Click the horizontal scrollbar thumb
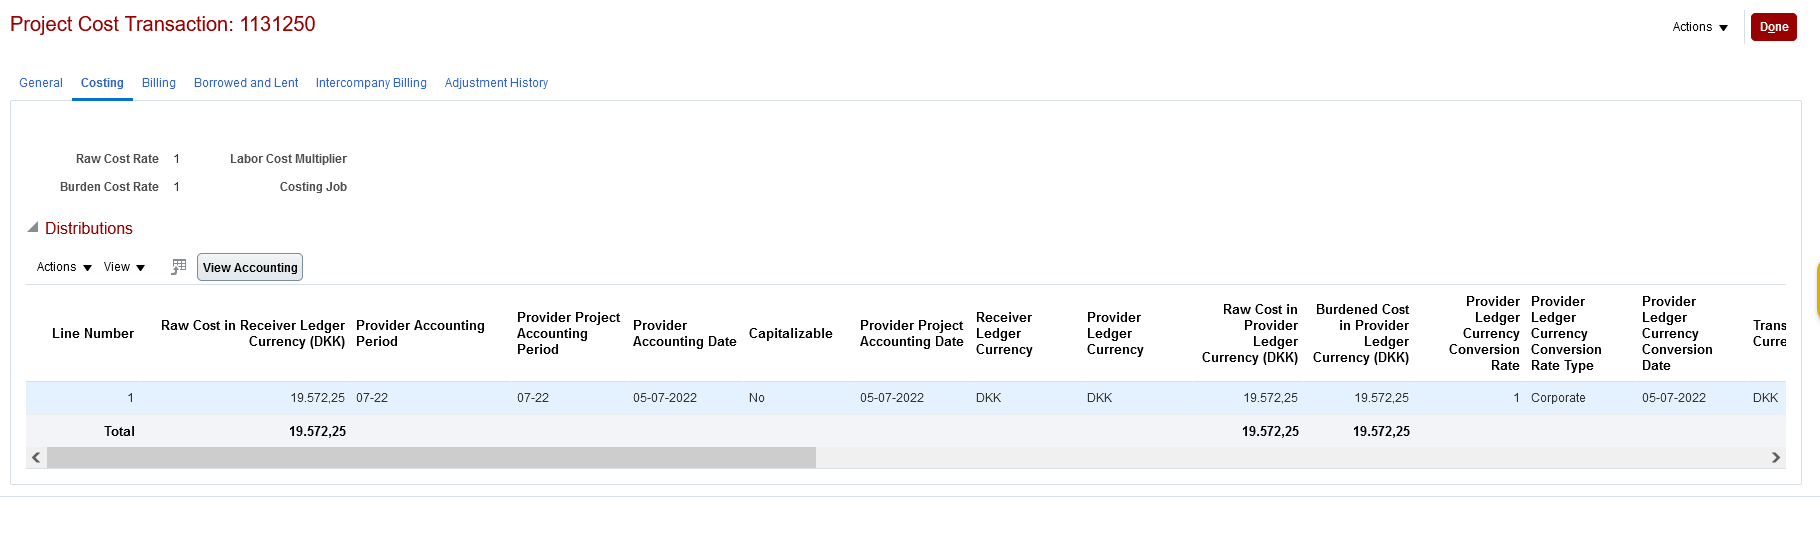 click(431, 458)
